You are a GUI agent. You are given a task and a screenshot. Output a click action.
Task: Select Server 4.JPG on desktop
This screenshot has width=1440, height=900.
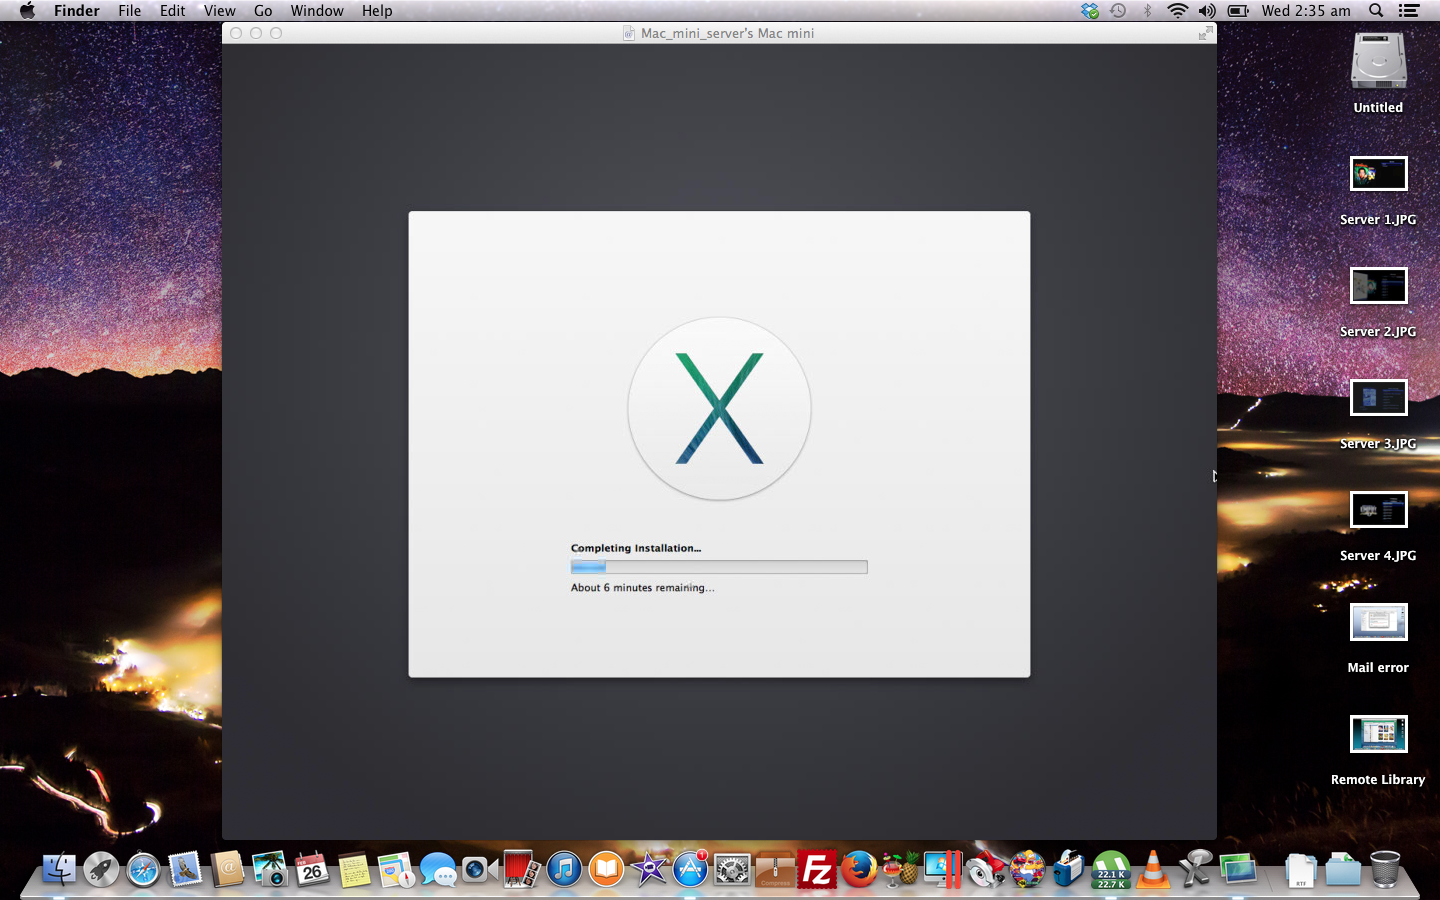coord(1379,510)
